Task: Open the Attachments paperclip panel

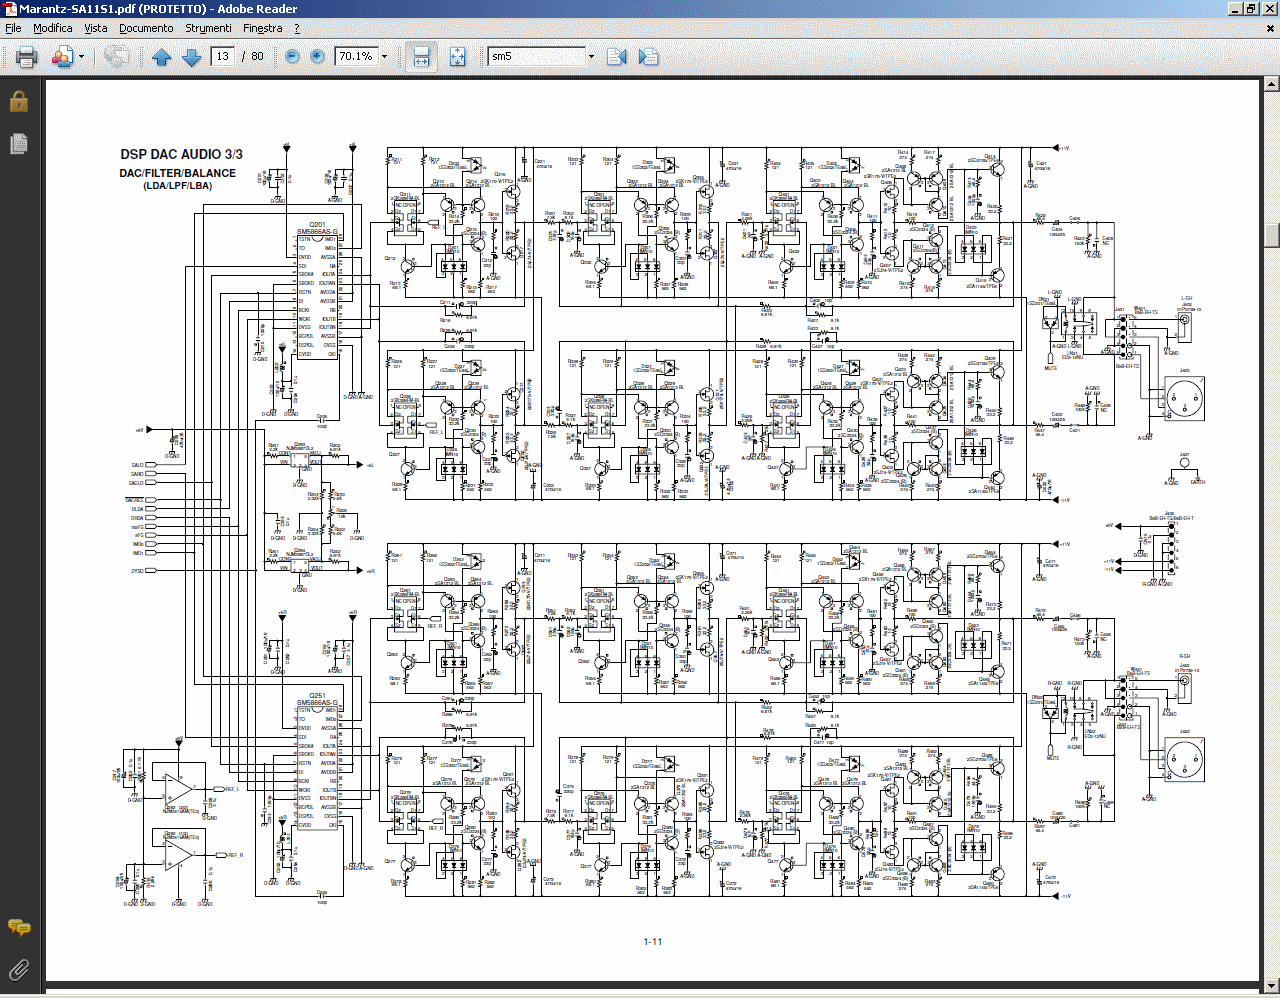Action: 18,968
